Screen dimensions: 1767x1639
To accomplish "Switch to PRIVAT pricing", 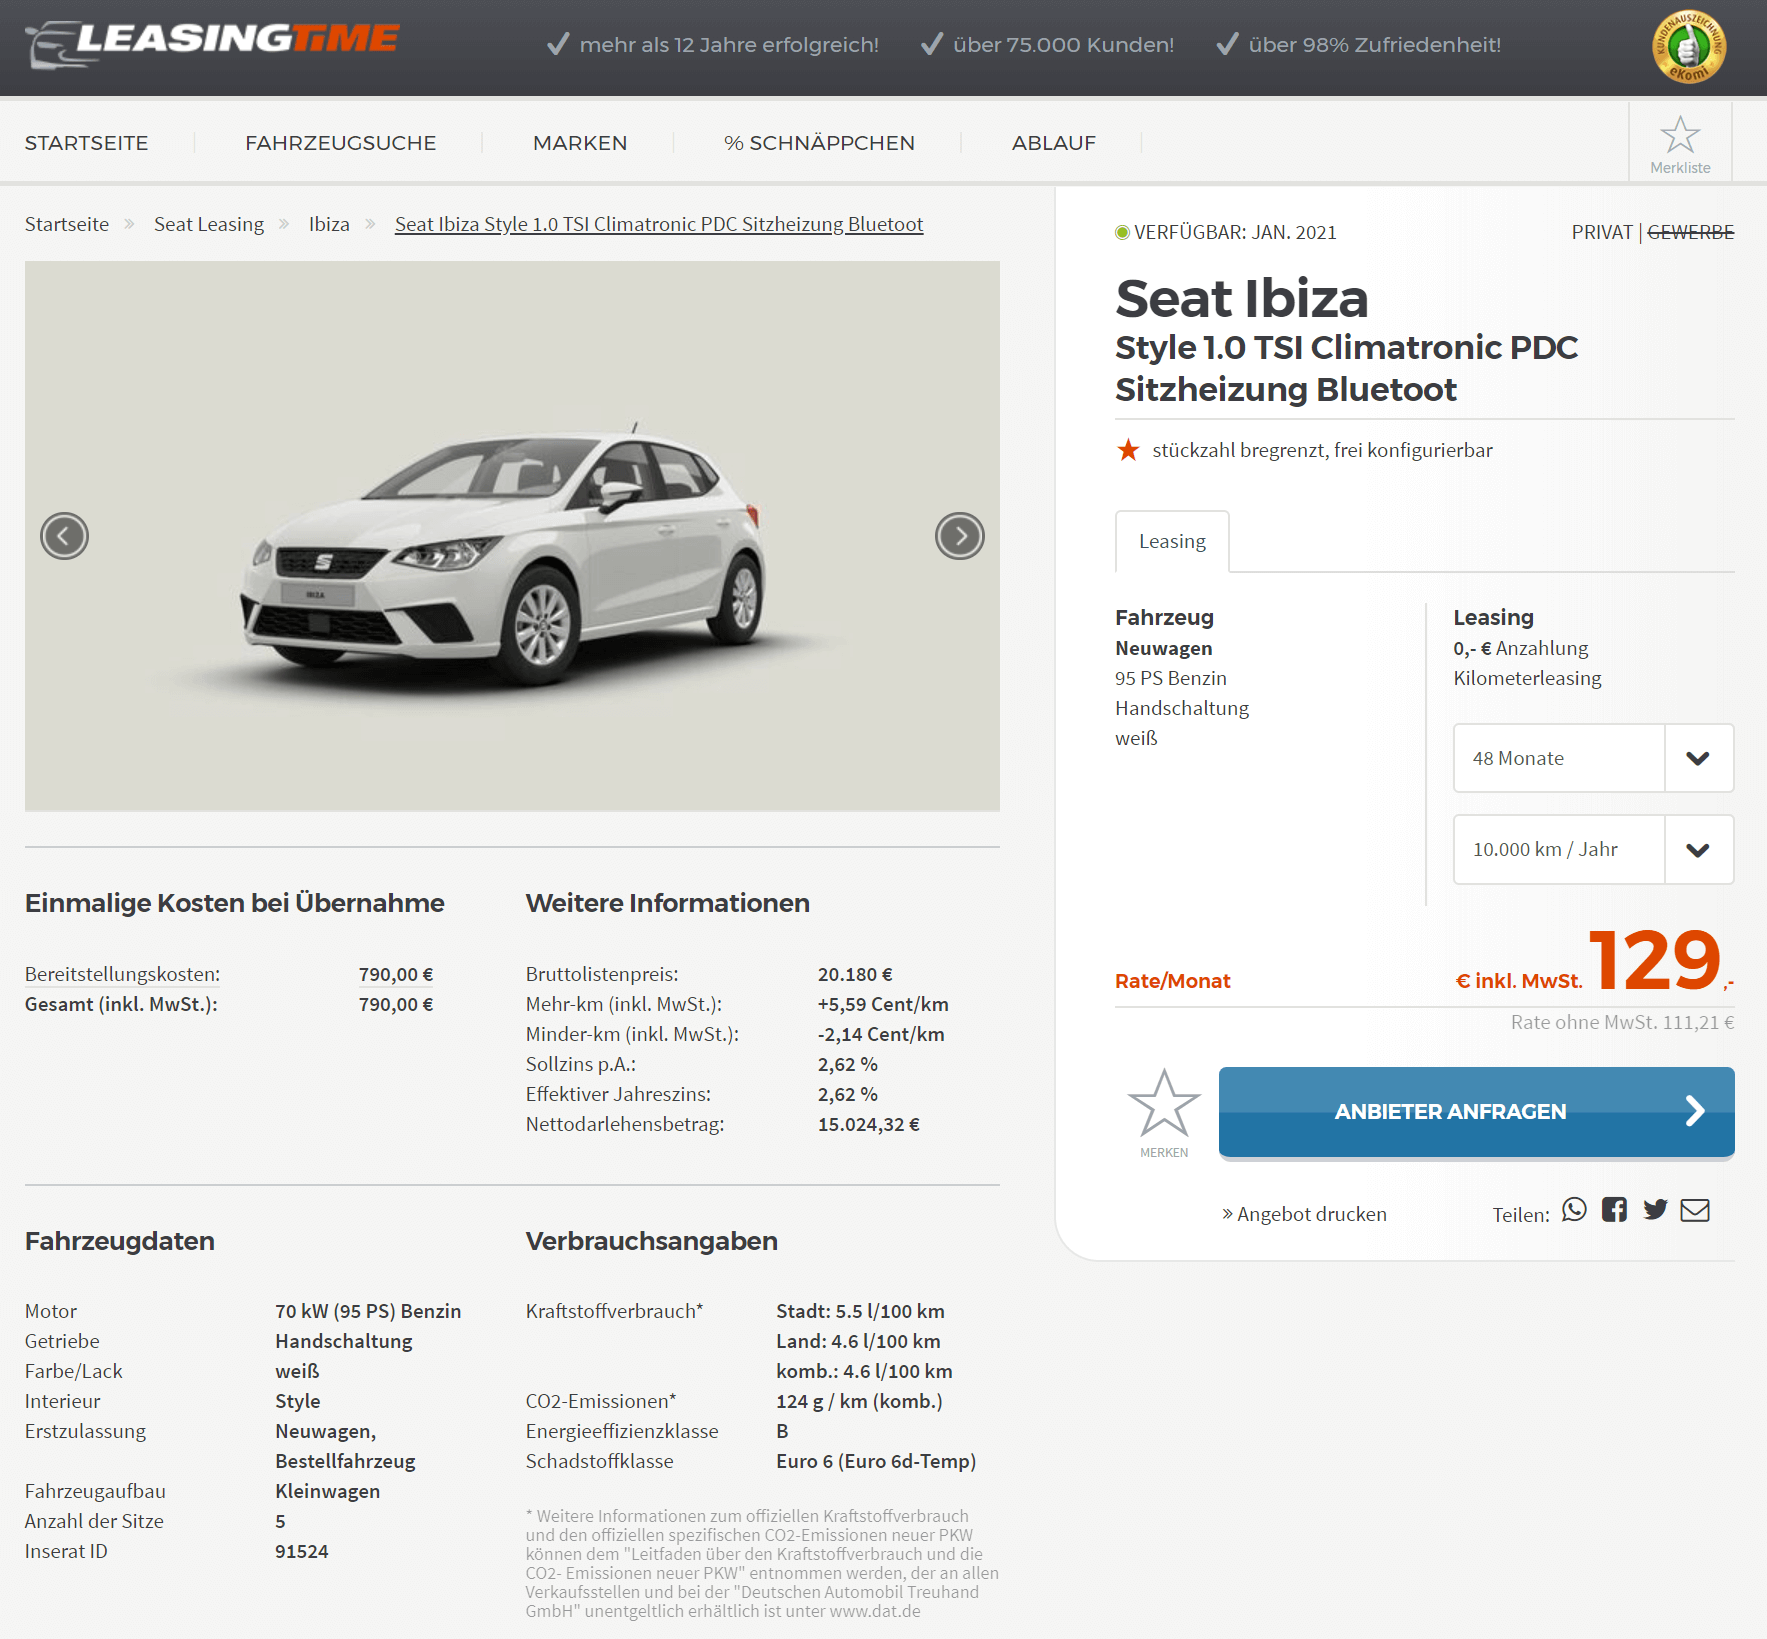I will point(1601,232).
